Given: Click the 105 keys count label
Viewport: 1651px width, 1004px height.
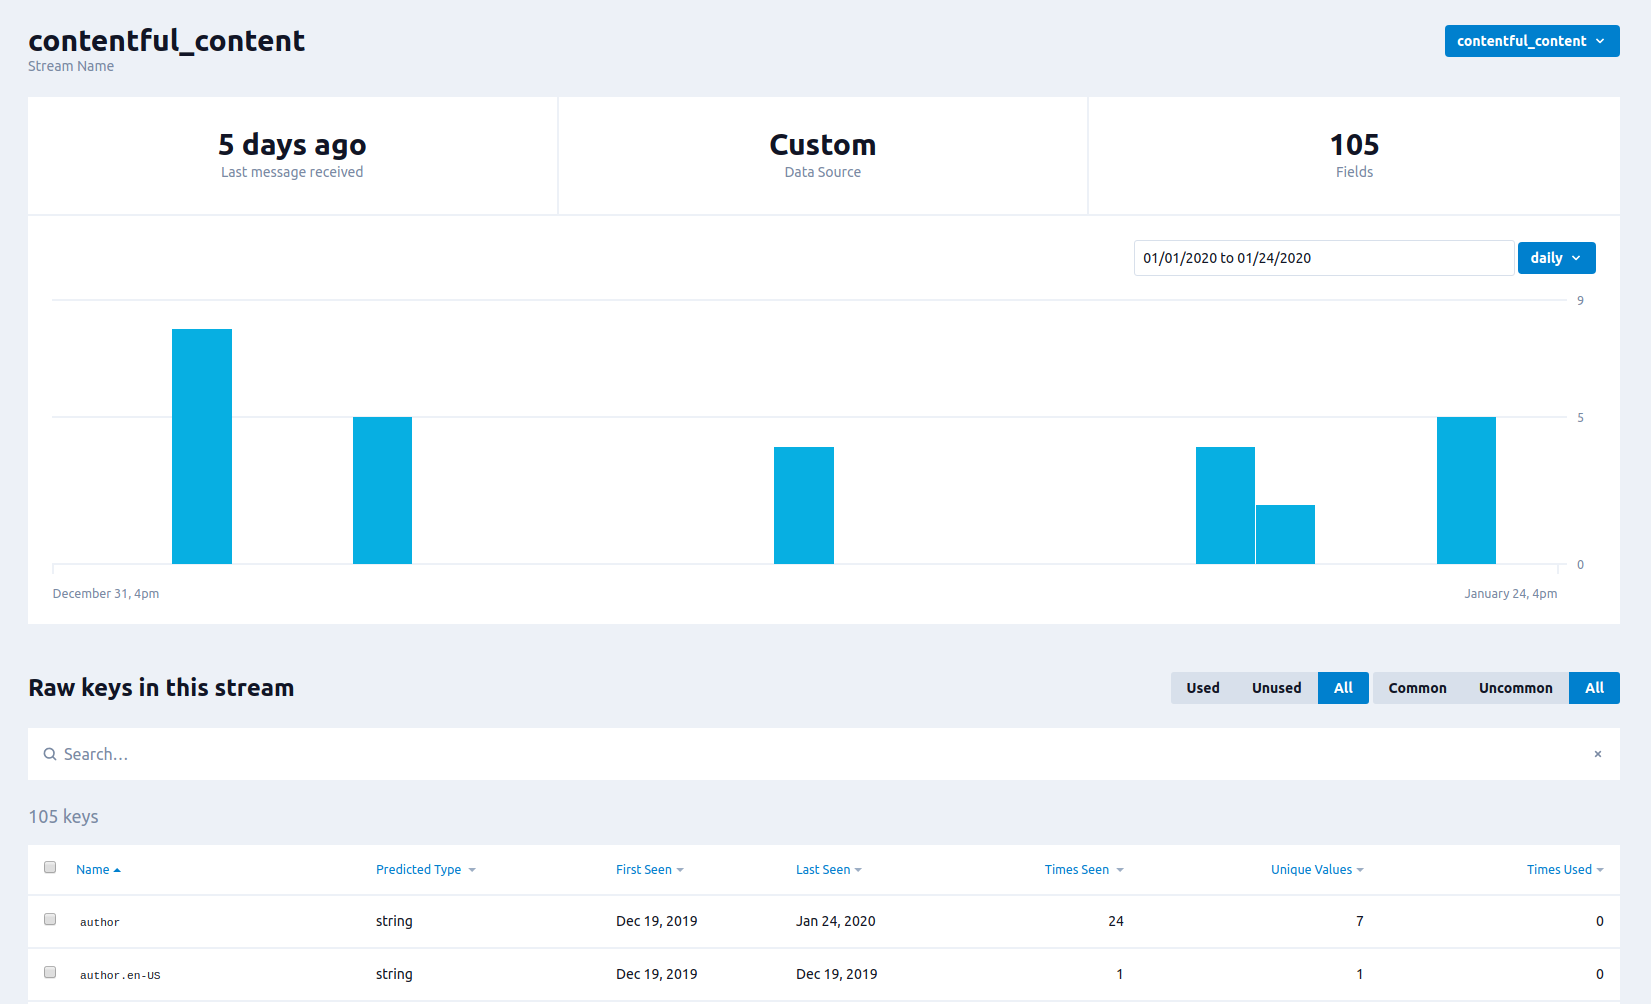Looking at the screenshot, I should tap(63, 816).
